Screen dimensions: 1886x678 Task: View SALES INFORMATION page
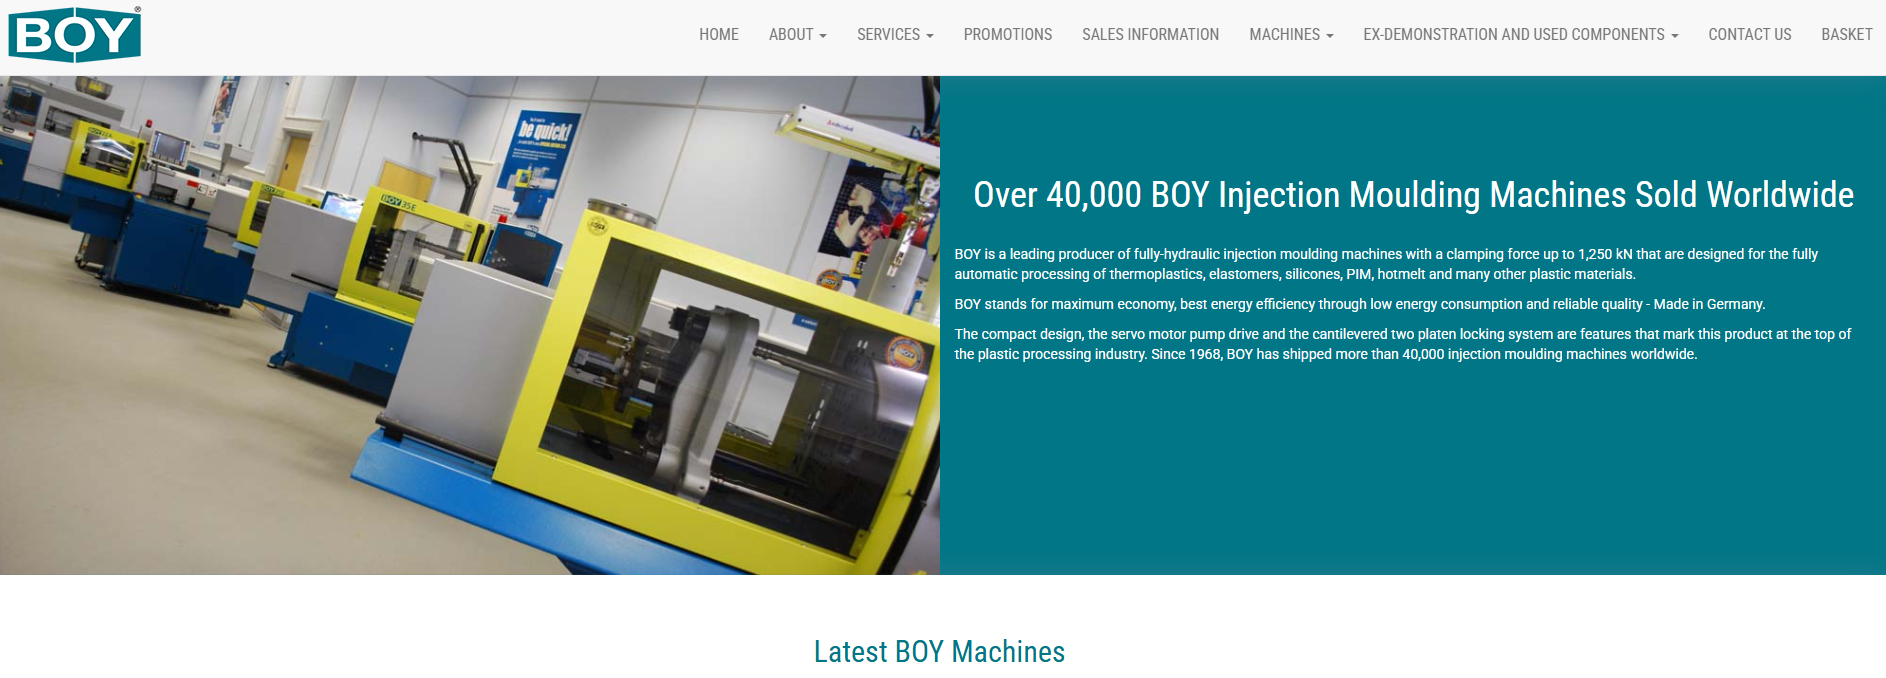pyautogui.click(x=1151, y=35)
